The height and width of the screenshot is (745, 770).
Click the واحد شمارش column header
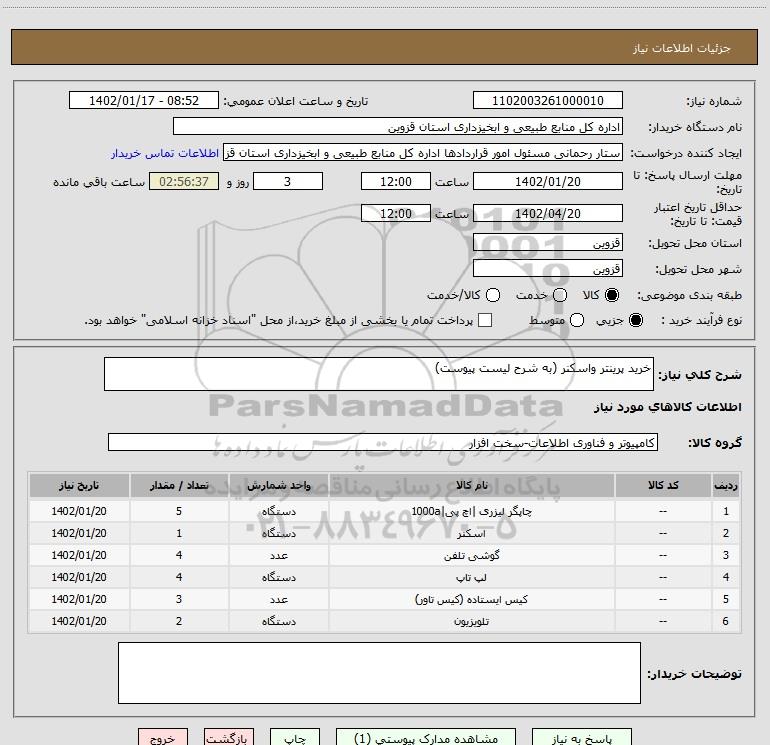tap(278, 485)
